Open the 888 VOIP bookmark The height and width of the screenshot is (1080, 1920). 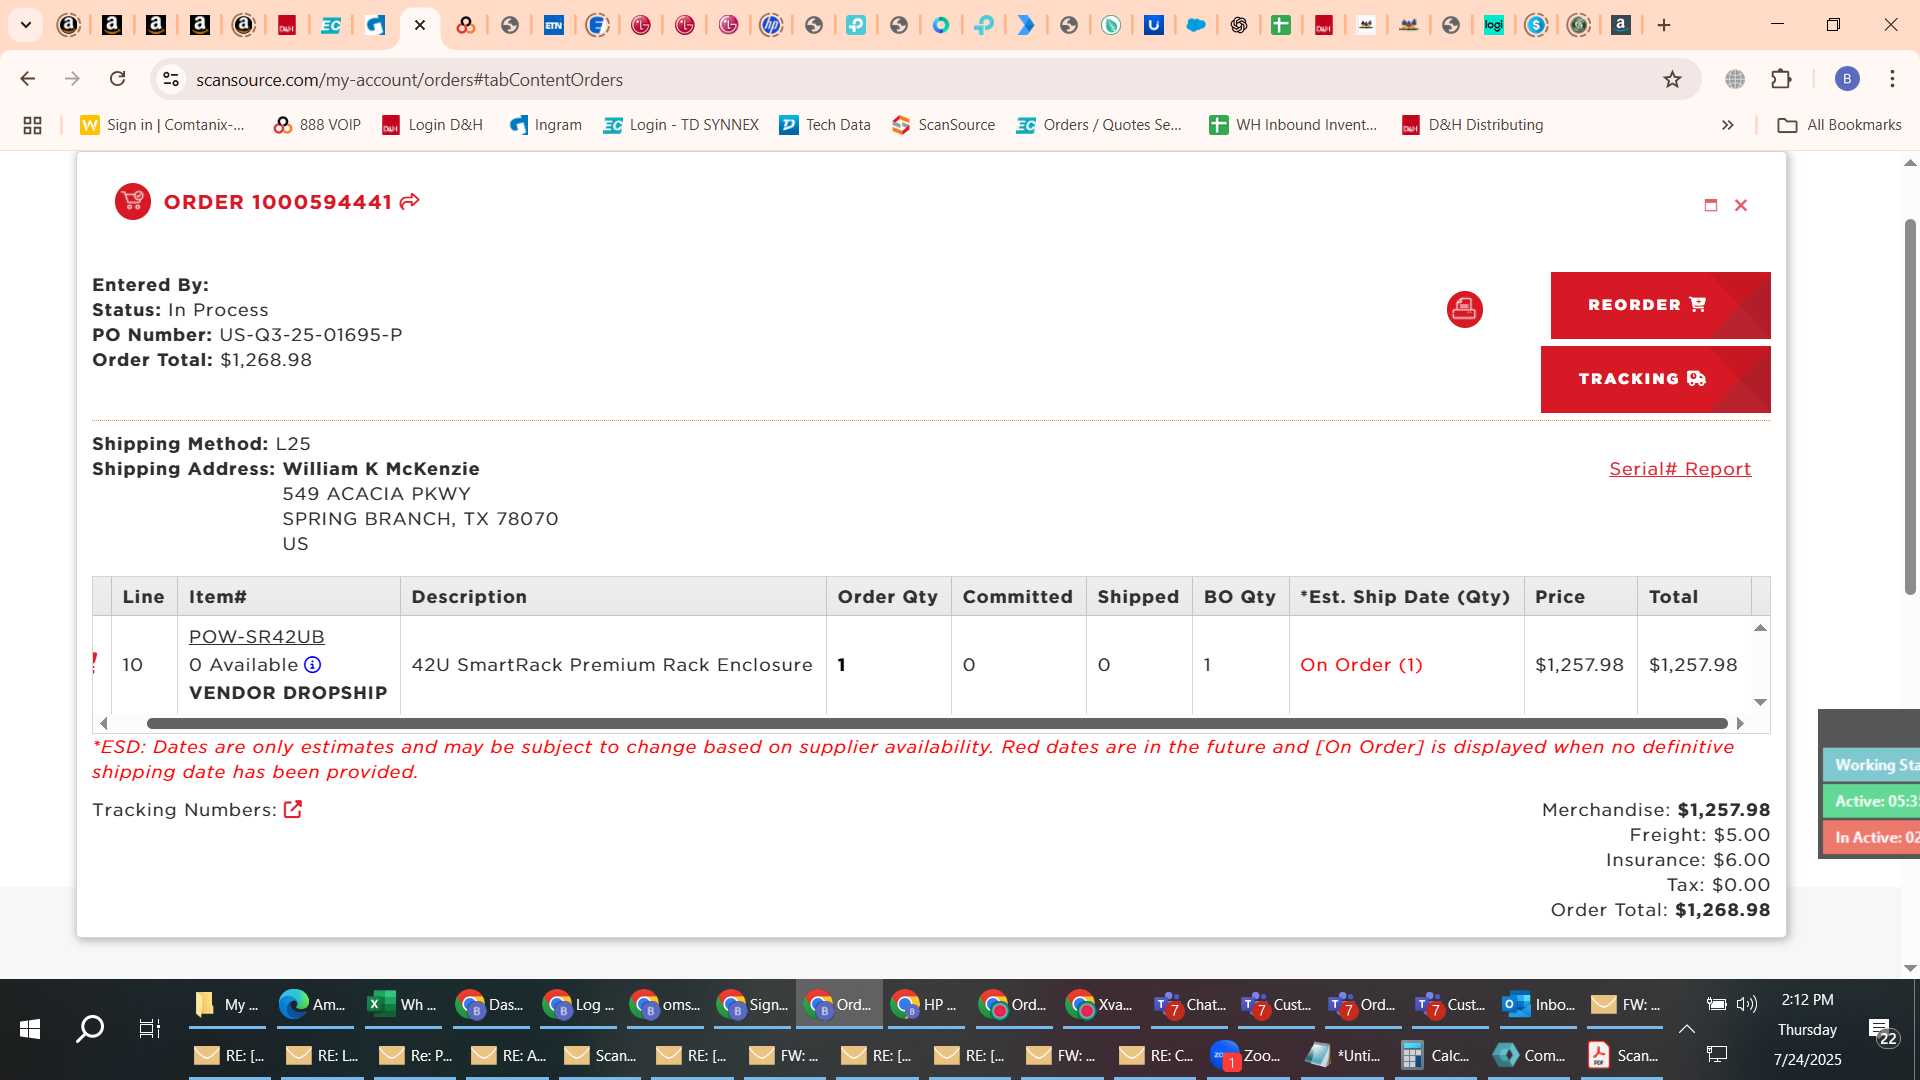pos(317,125)
